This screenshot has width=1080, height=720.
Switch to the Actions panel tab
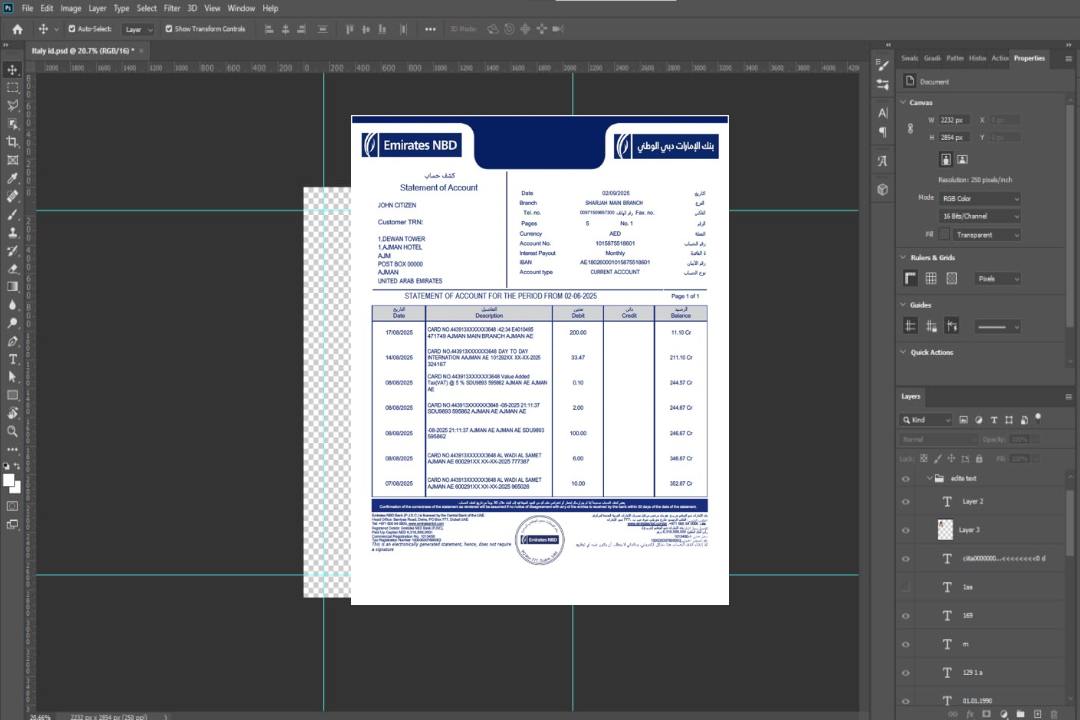click(999, 59)
